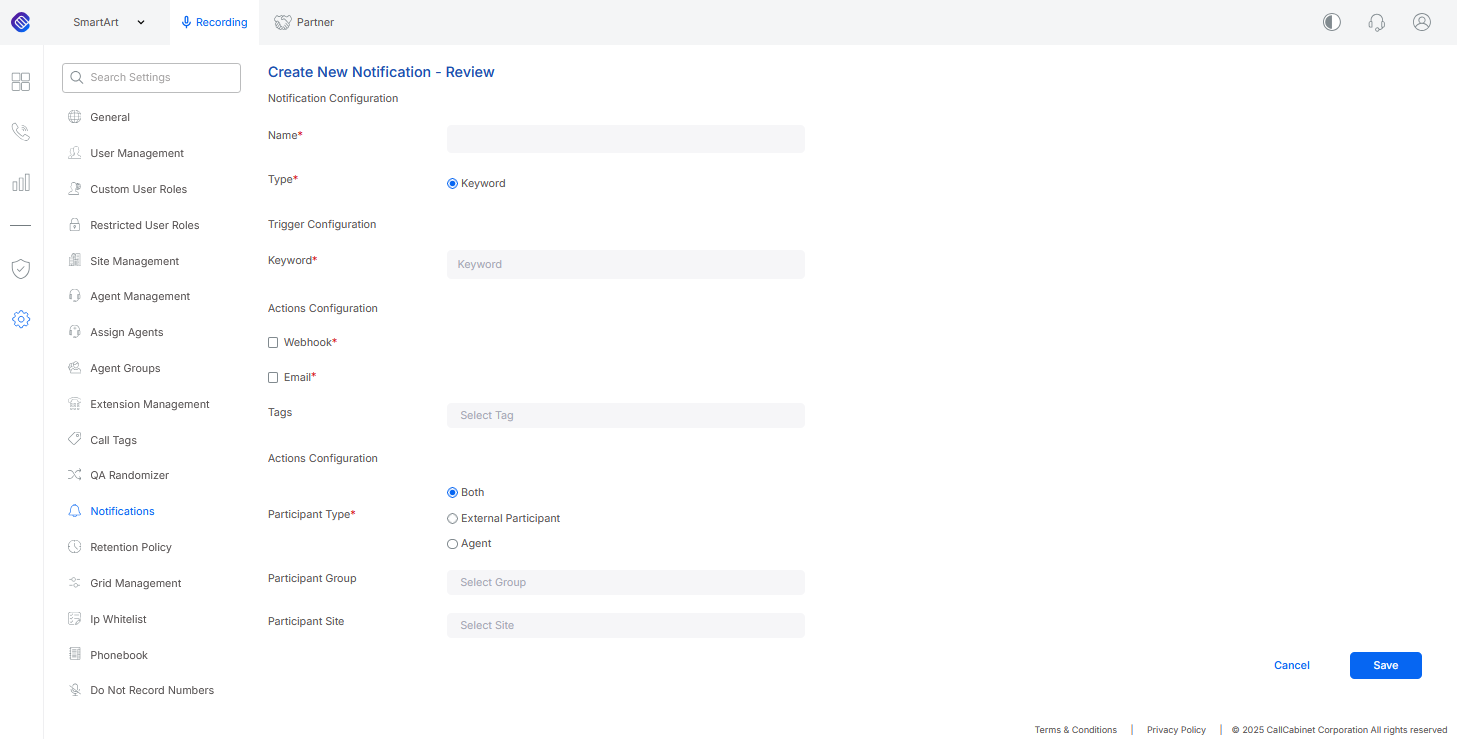Open Phonebook settings
This screenshot has width=1457, height=739.
pyautogui.click(x=119, y=655)
